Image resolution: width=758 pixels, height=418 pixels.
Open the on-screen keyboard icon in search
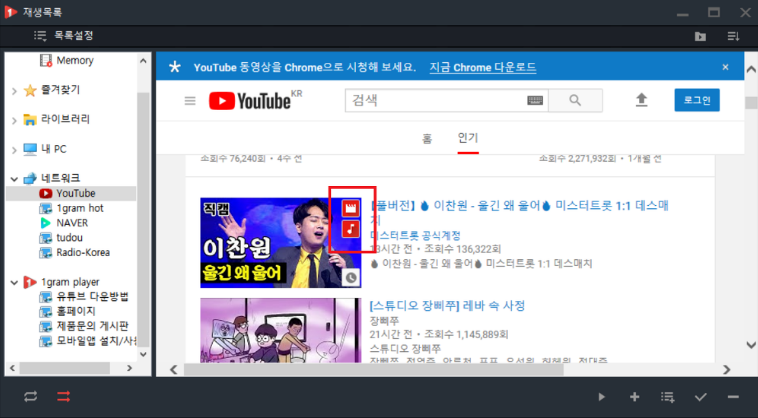click(535, 101)
